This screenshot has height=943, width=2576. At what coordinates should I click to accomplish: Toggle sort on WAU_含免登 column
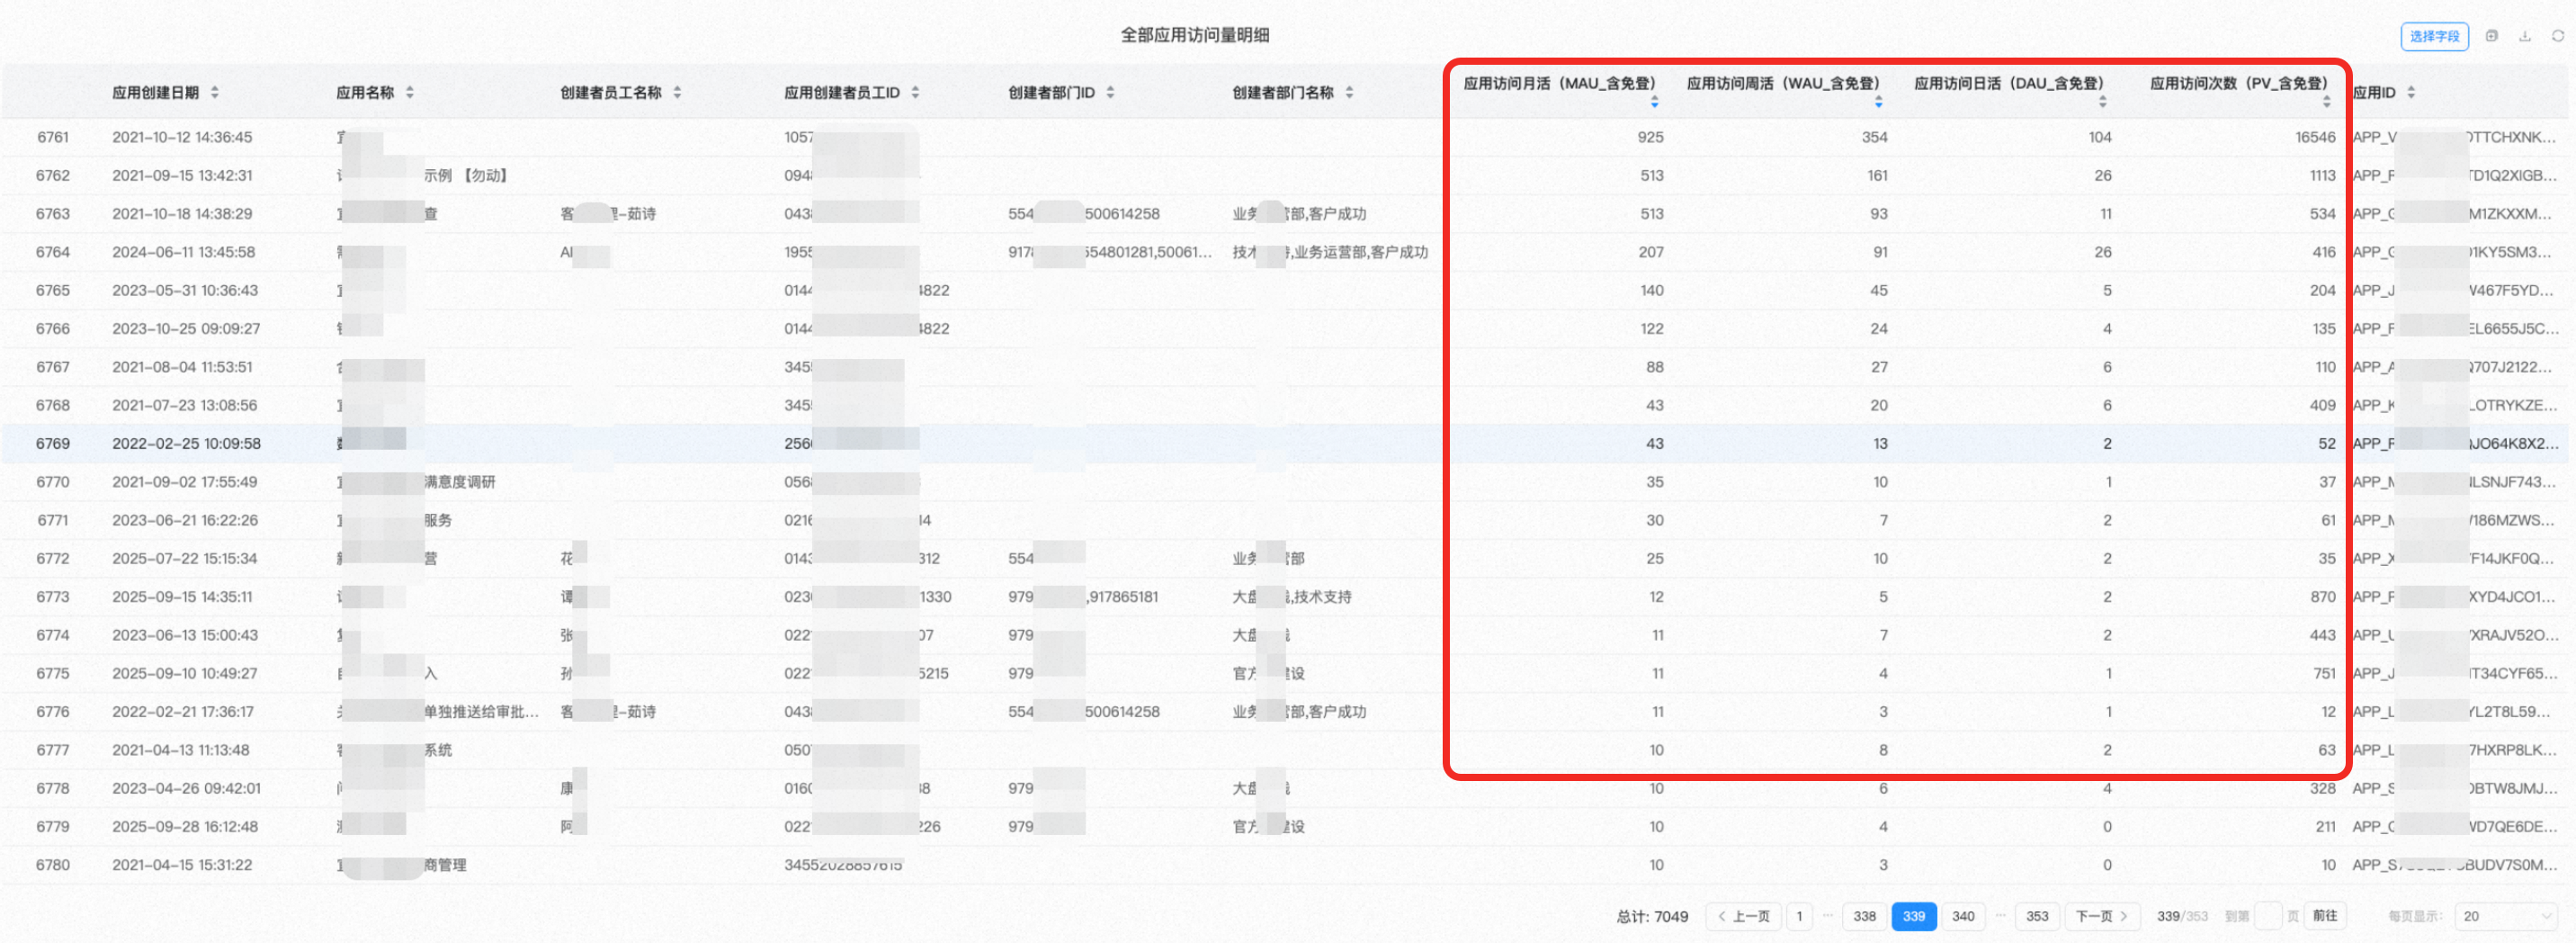tap(1878, 102)
